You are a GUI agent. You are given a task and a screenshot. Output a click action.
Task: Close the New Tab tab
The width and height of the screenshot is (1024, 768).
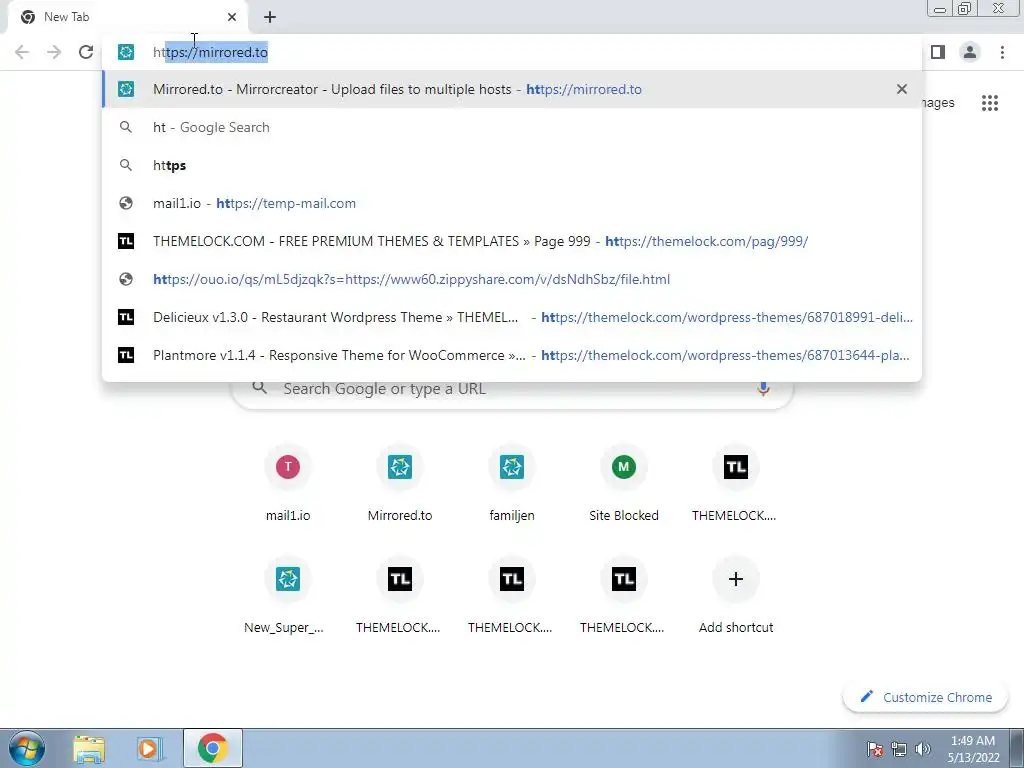(x=232, y=17)
